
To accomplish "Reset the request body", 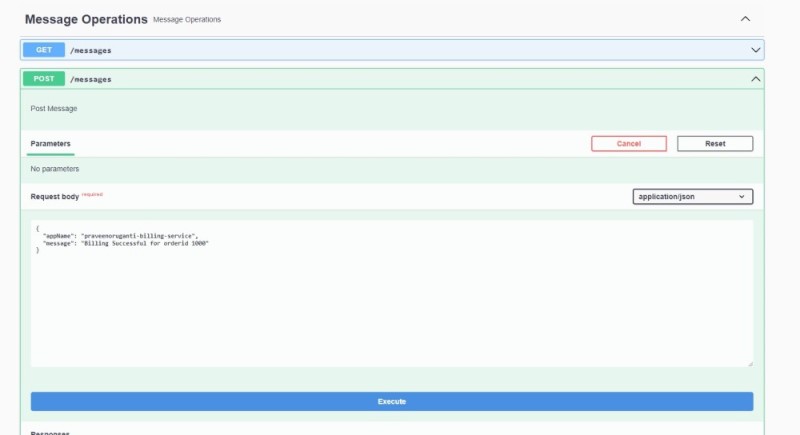I will coord(715,144).
